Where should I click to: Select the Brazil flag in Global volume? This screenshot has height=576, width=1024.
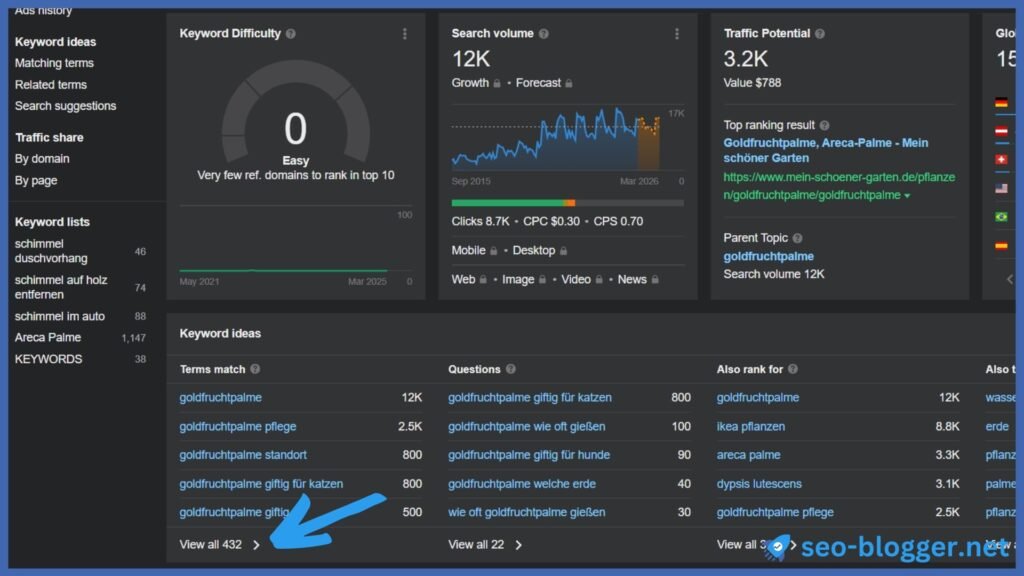click(1001, 217)
